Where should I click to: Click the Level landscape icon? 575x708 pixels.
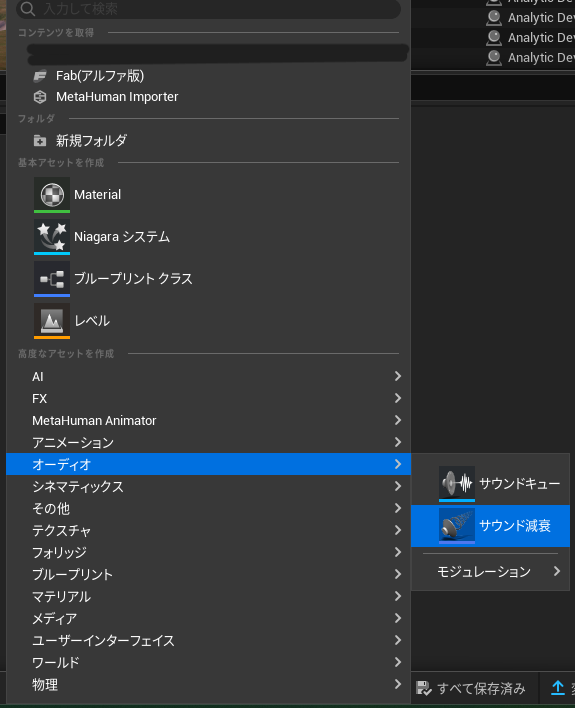click(x=52, y=321)
